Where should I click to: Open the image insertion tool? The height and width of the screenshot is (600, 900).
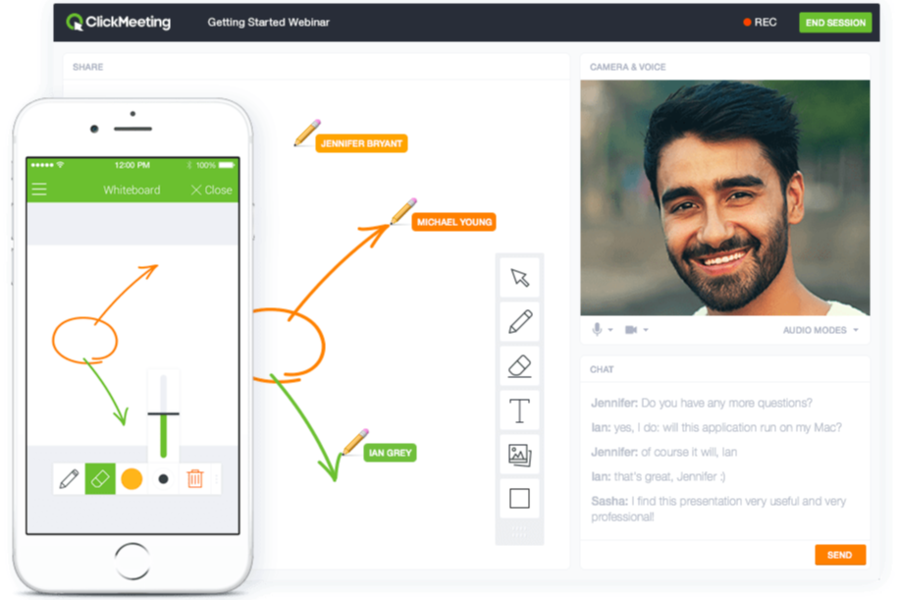519,453
